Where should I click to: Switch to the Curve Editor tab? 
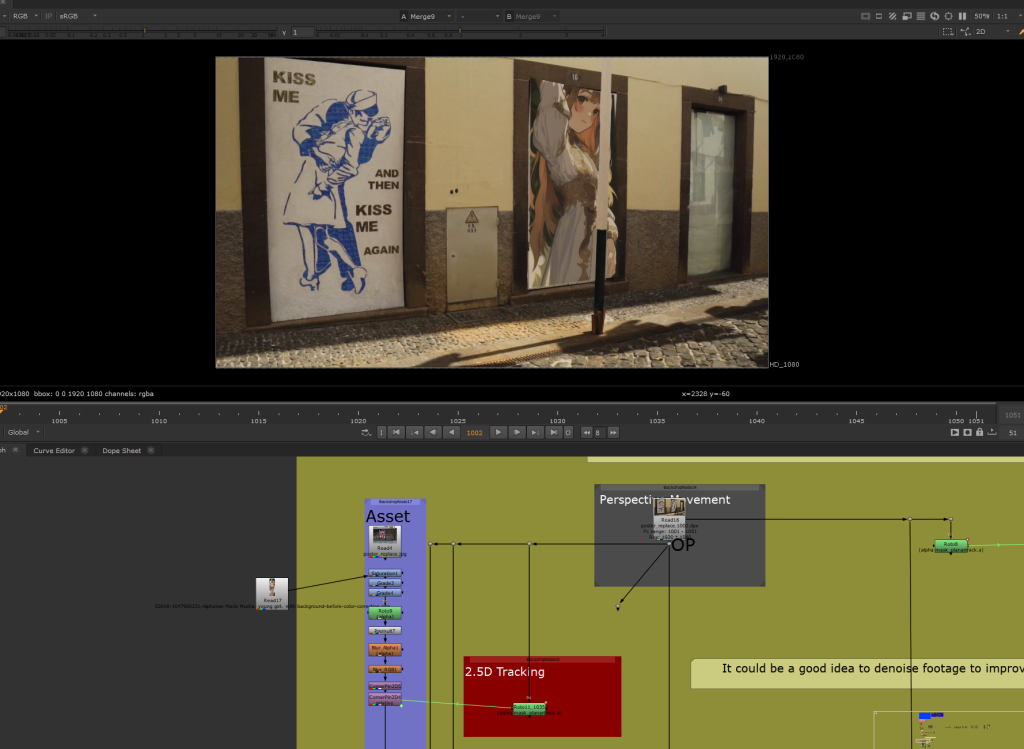[54, 451]
